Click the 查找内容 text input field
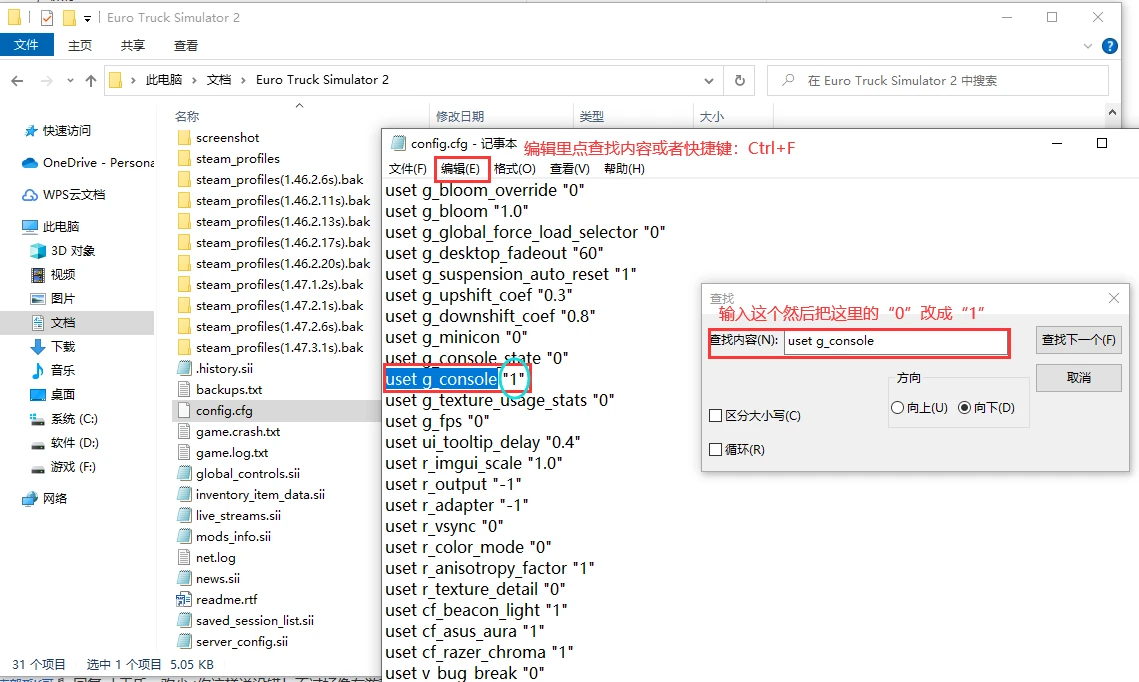Viewport: 1139px width, 682px height. click(x=895, y=341)
